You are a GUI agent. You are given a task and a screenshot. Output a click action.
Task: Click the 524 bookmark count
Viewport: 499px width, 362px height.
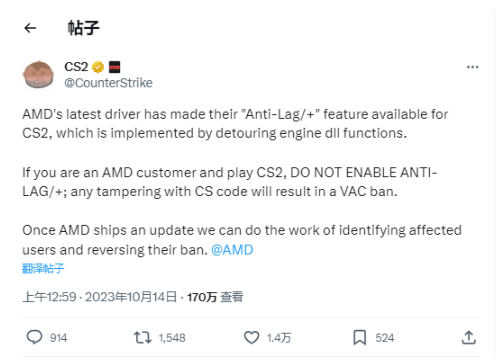[x=385, y=338]
